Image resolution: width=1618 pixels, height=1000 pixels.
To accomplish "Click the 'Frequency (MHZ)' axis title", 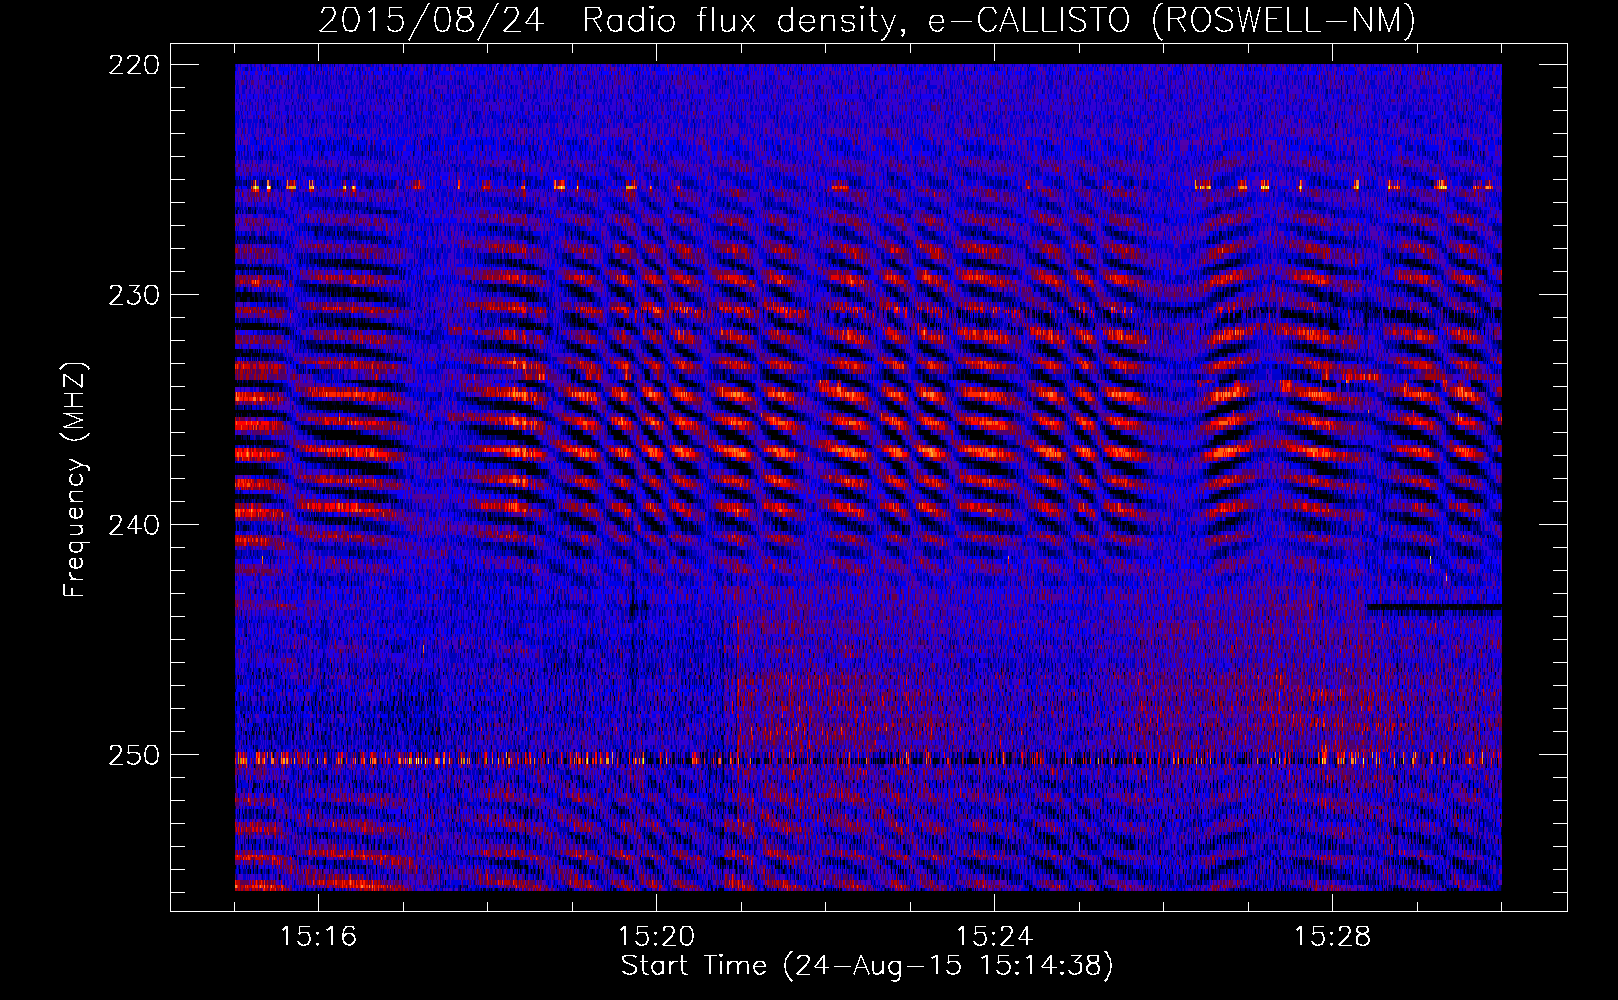I will coord(76,479).
